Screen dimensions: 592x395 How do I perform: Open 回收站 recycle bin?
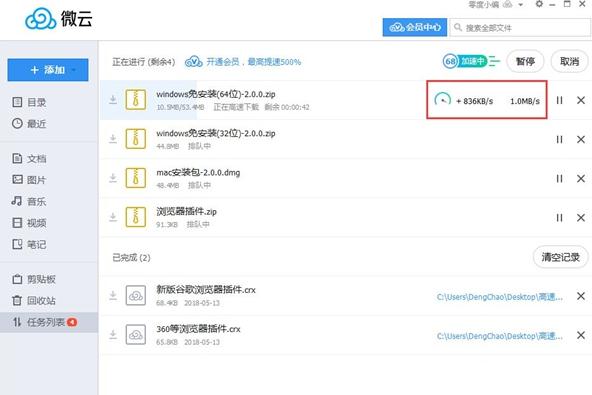[34, 301]
